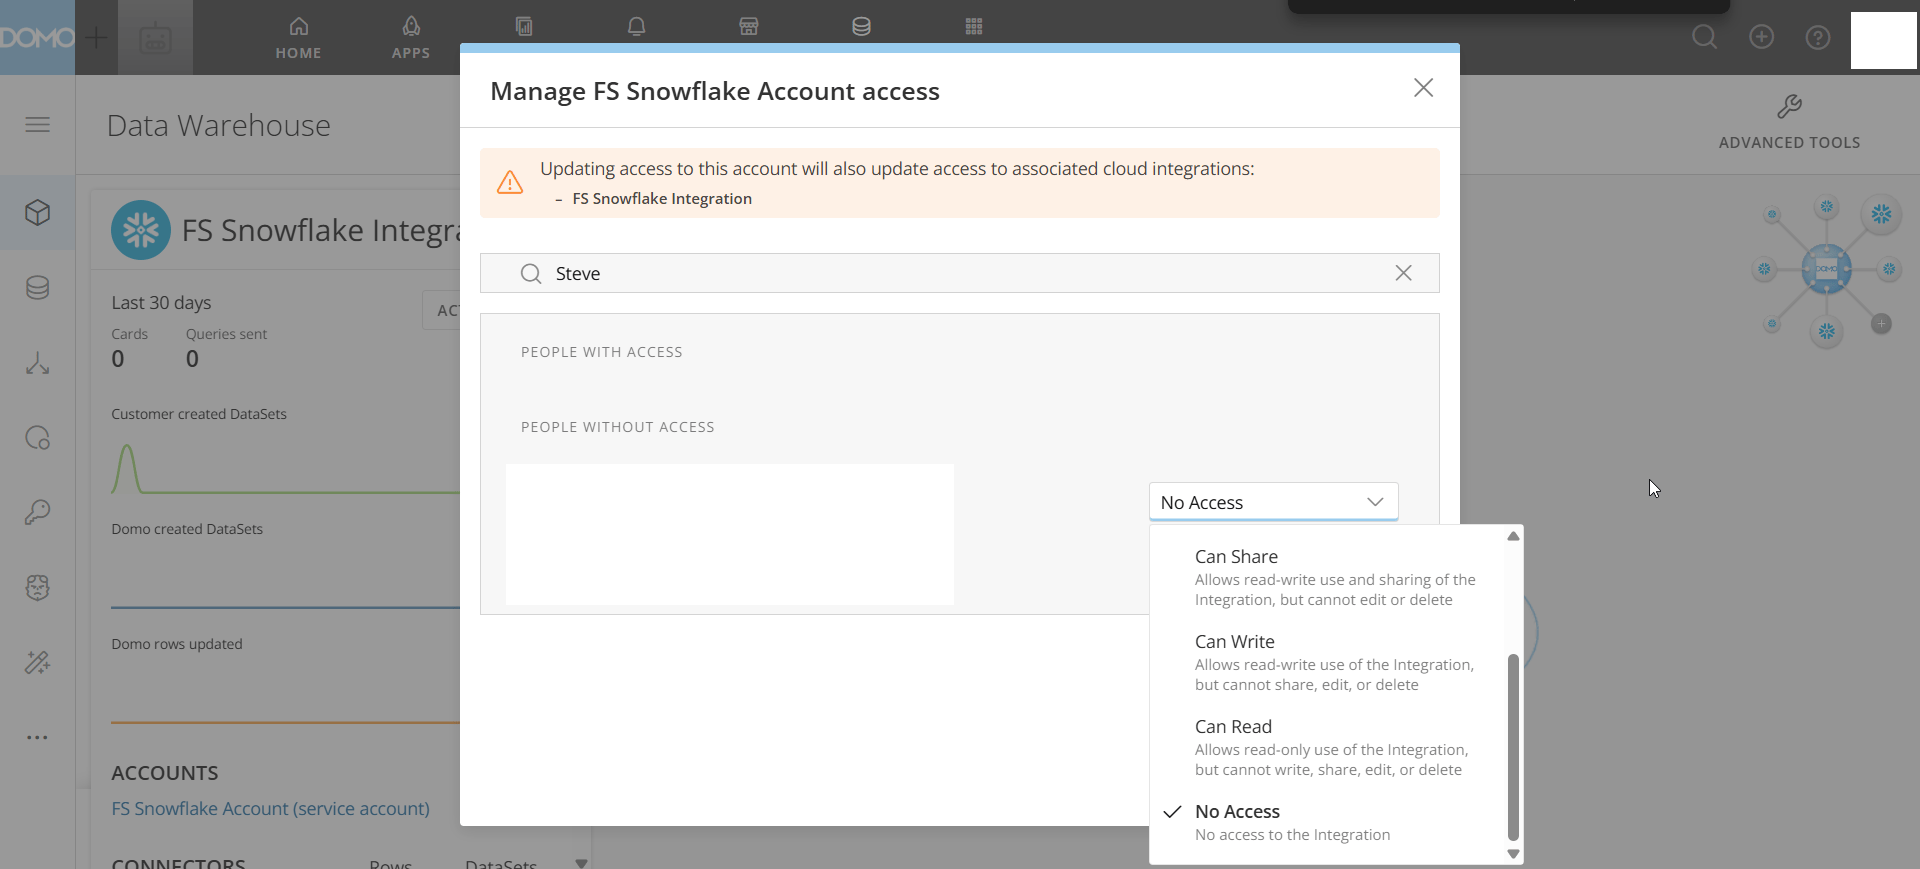This screenshot has height=869, width=1920.
Task: Open the robot assistant icon in the top bar
Action: click(x=155, y=38)
